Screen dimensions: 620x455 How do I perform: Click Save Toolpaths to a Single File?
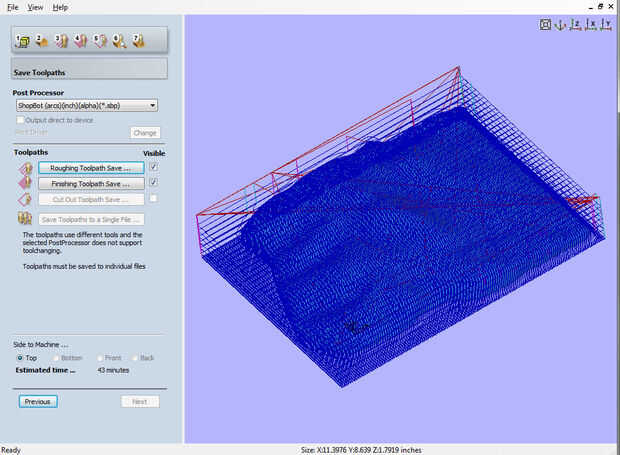click(91, 219)
